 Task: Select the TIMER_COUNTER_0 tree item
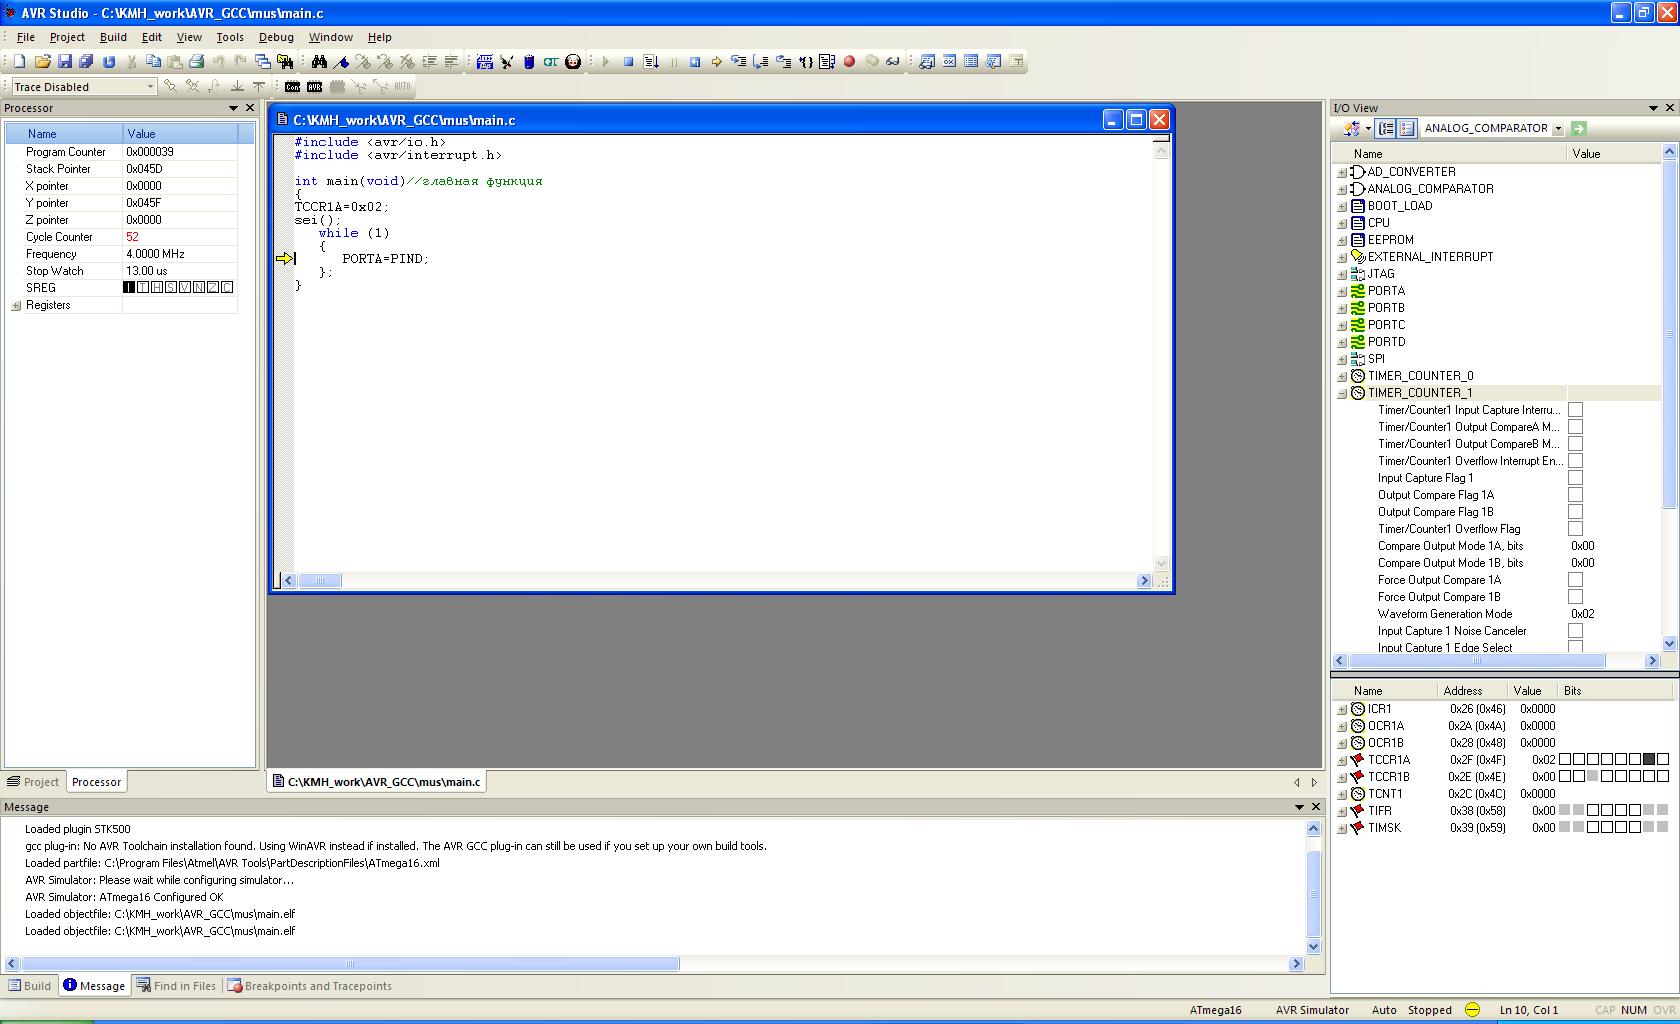click(x=1420, y=376)
